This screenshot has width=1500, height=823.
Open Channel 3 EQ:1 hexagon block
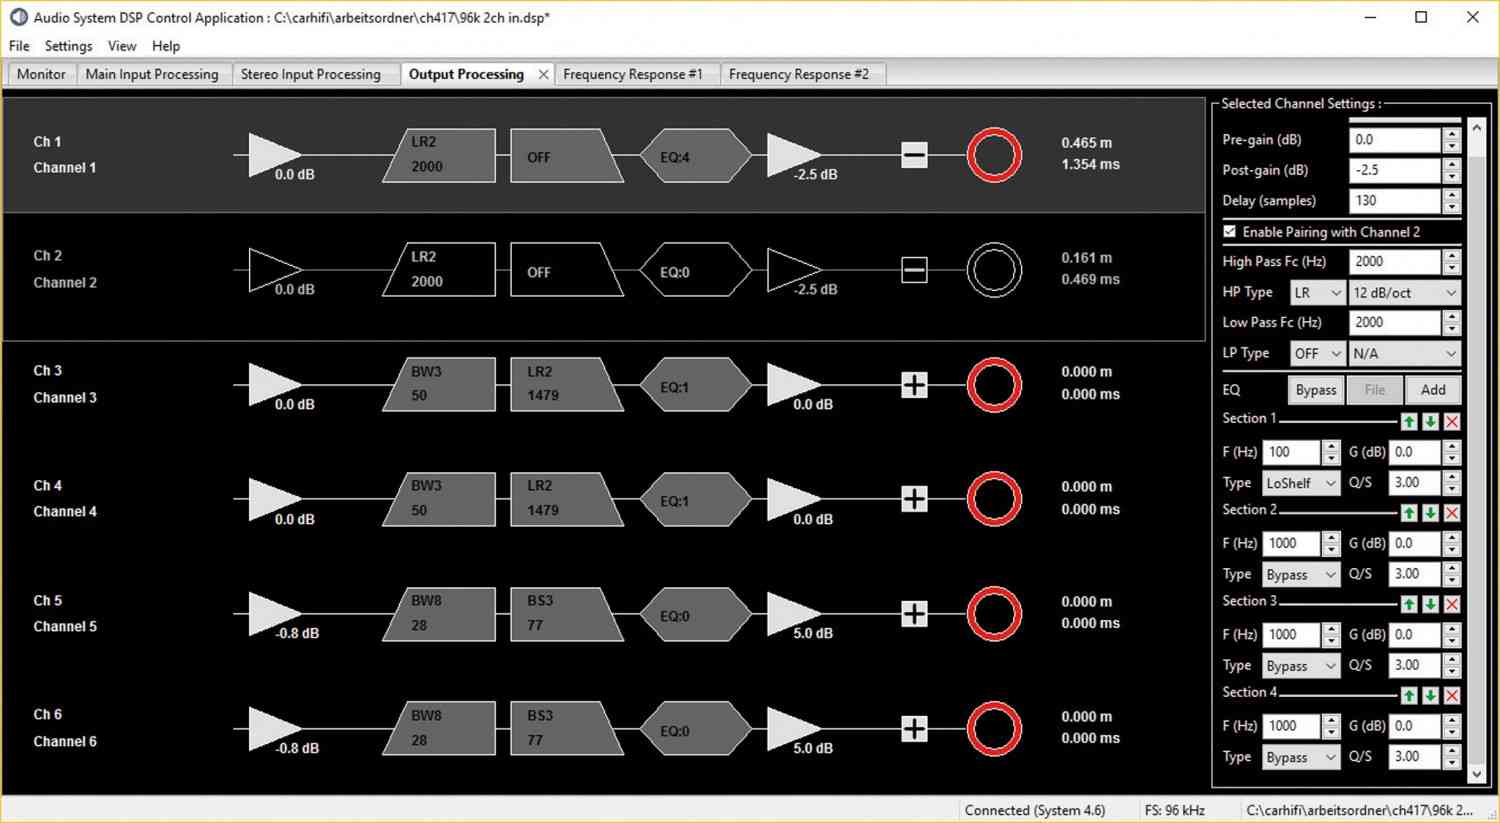click(x=695, y=385)
